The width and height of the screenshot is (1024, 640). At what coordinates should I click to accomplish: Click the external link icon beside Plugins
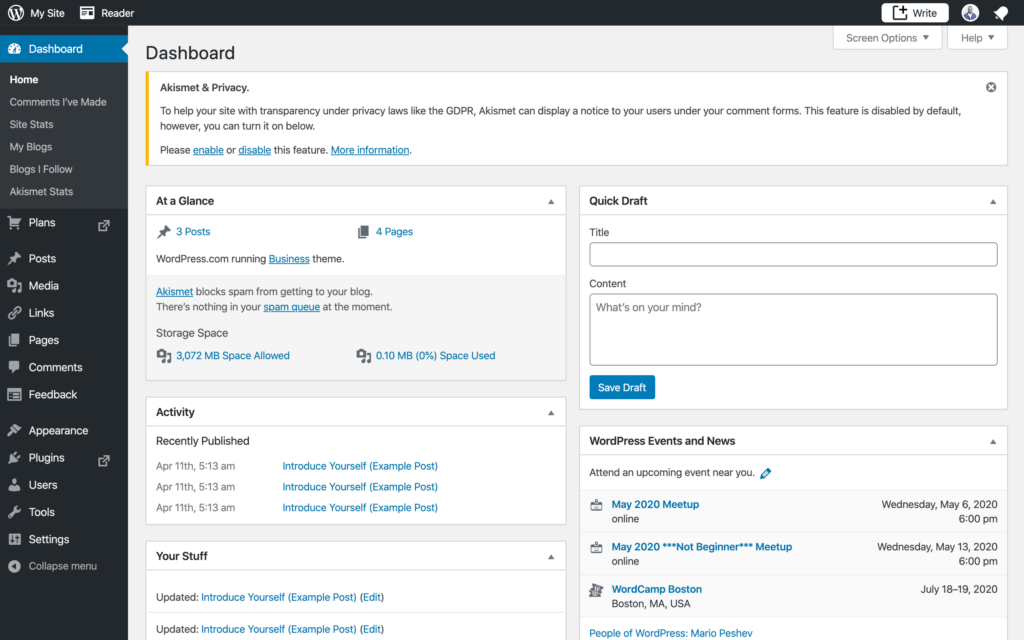point(104,460)
